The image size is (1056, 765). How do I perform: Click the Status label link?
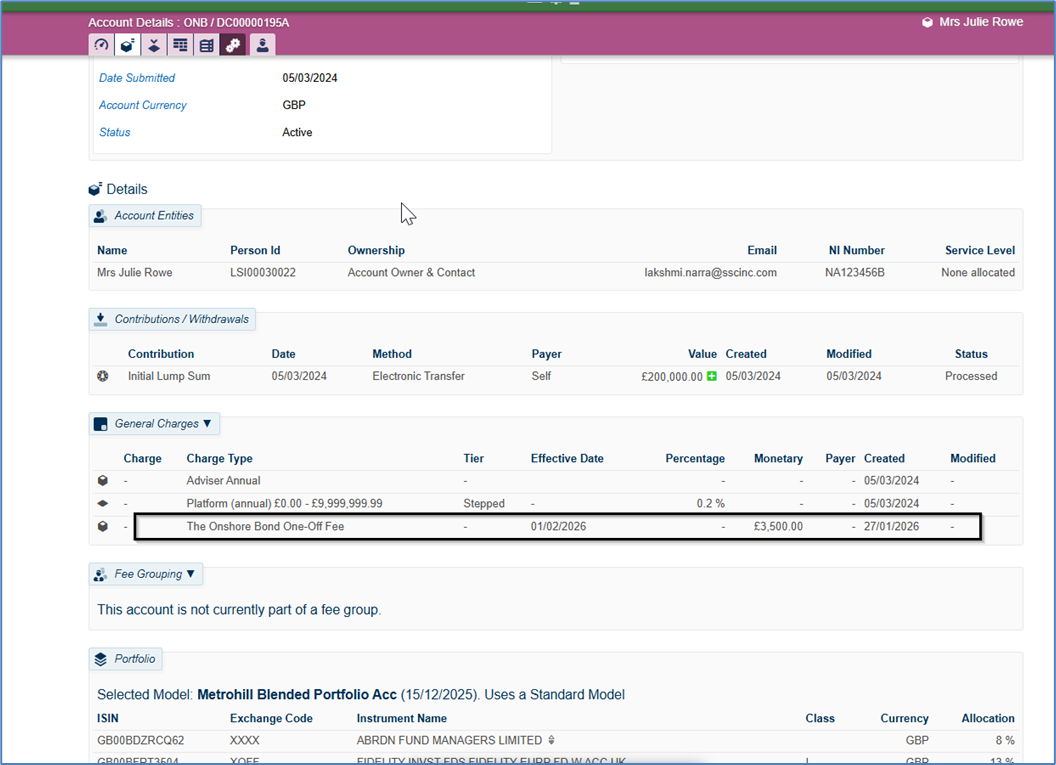pos(114,132)
